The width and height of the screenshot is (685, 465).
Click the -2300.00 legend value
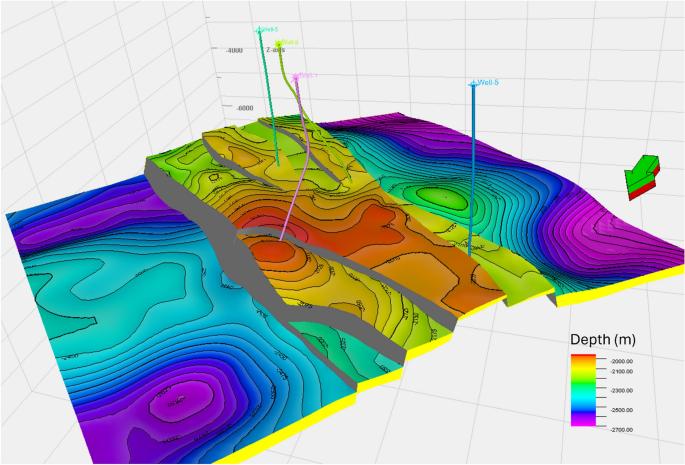[x=621, y=390]
